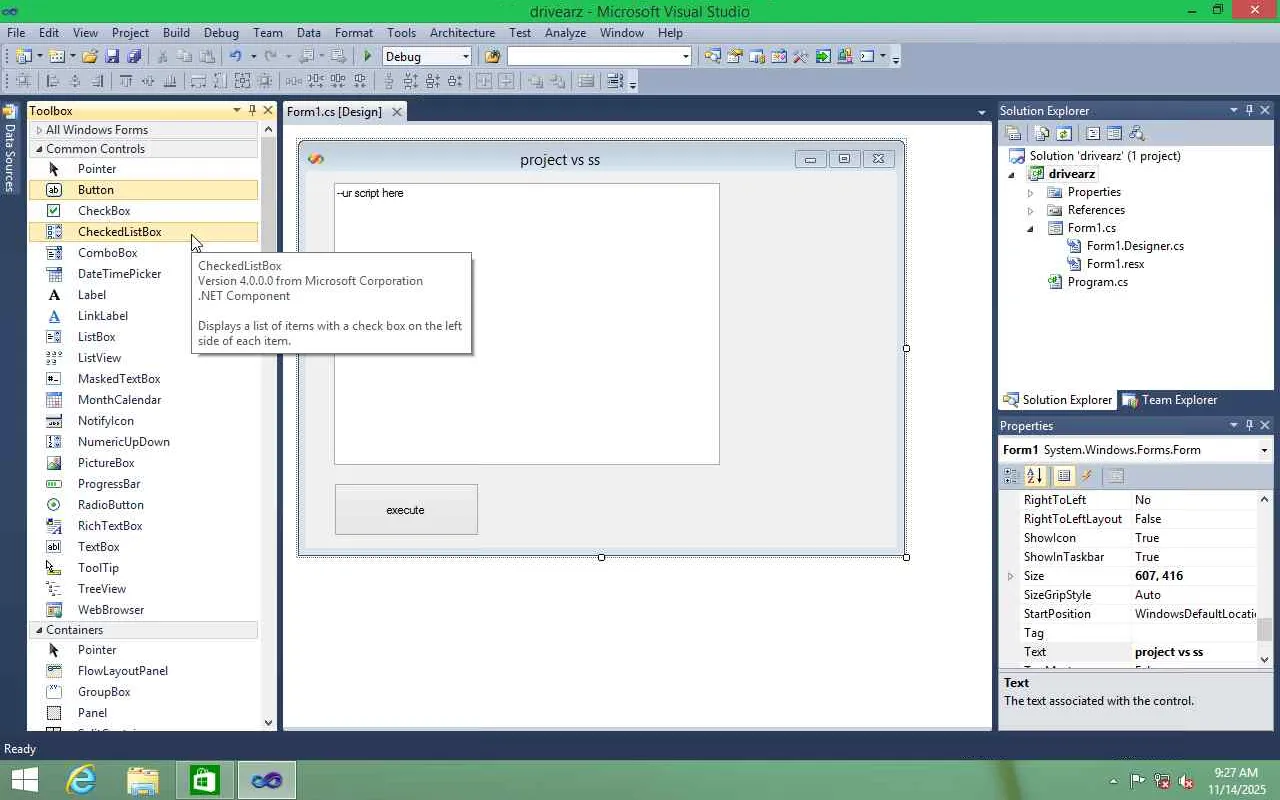Click Align Lefts on the layout toolbar
1280x800 pixels.
[53, 82]
